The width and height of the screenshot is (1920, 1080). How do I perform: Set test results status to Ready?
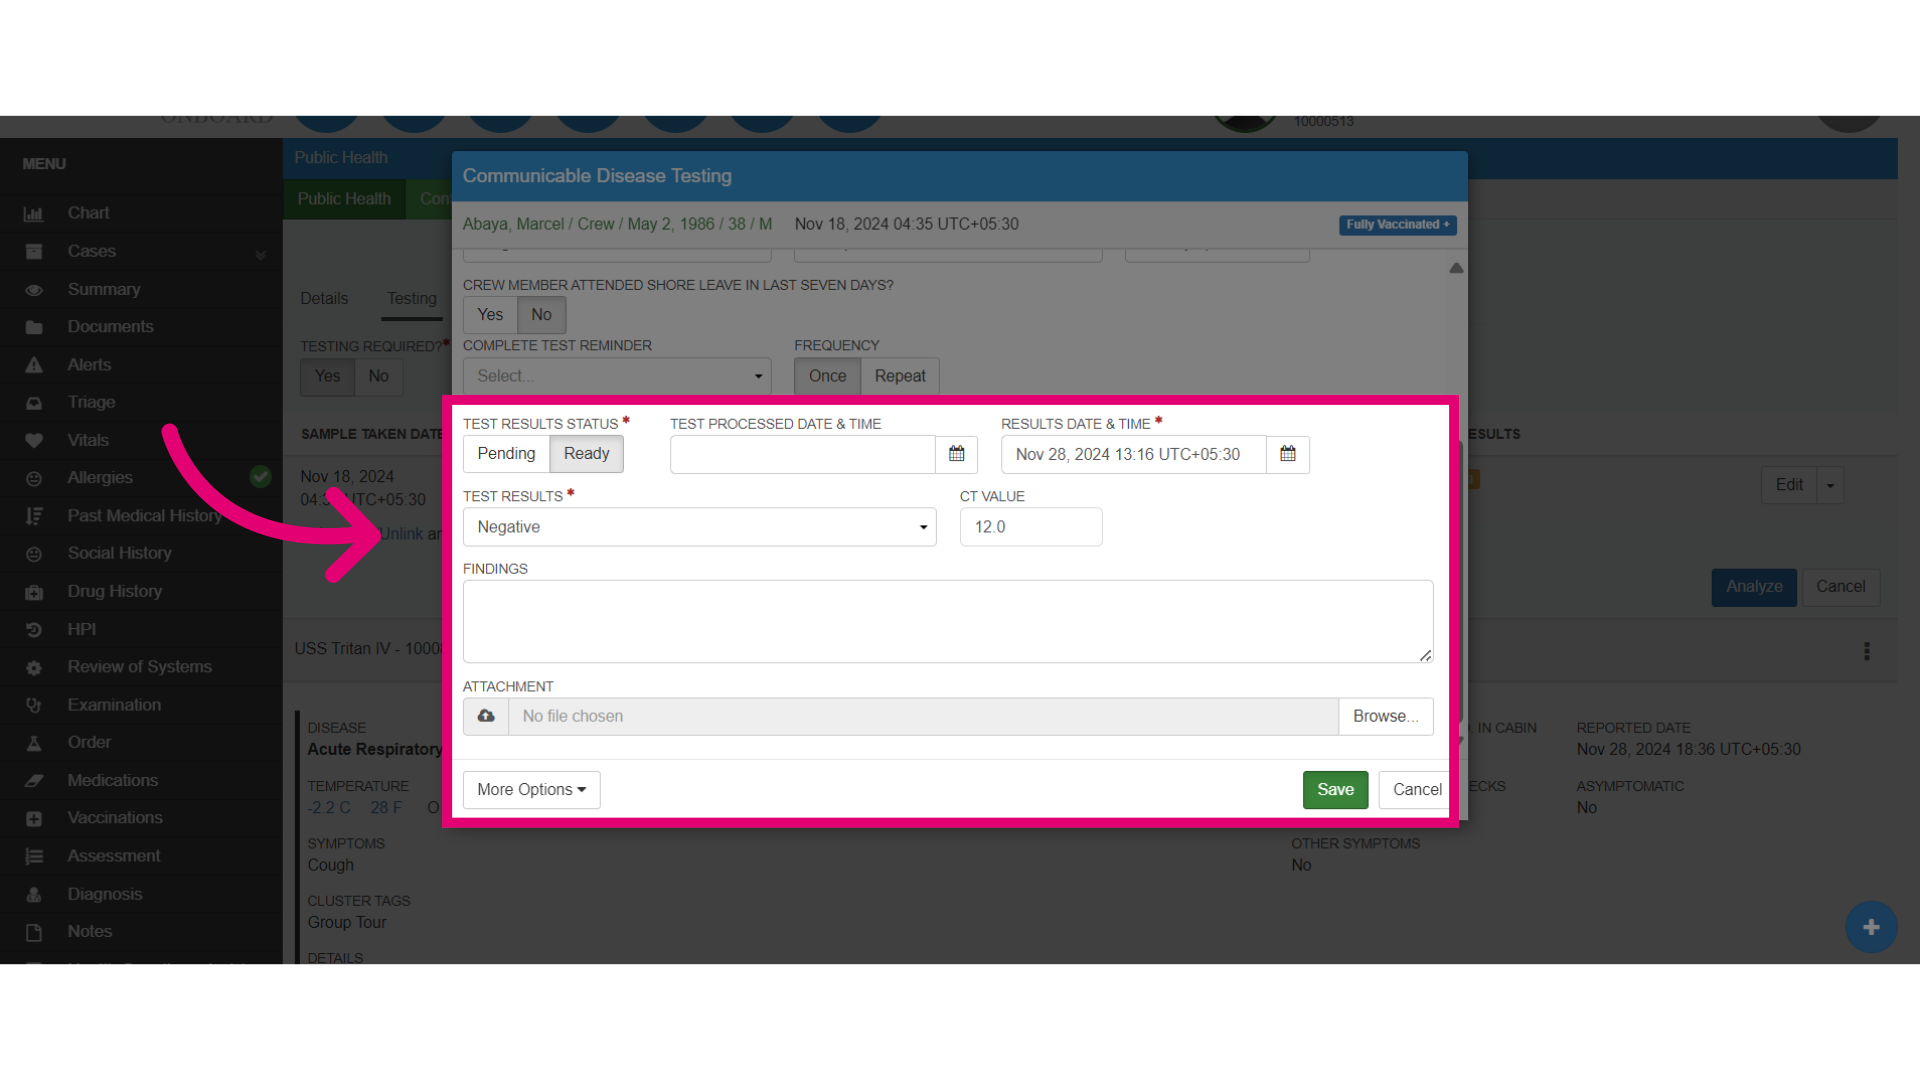(x=586, y=454)
